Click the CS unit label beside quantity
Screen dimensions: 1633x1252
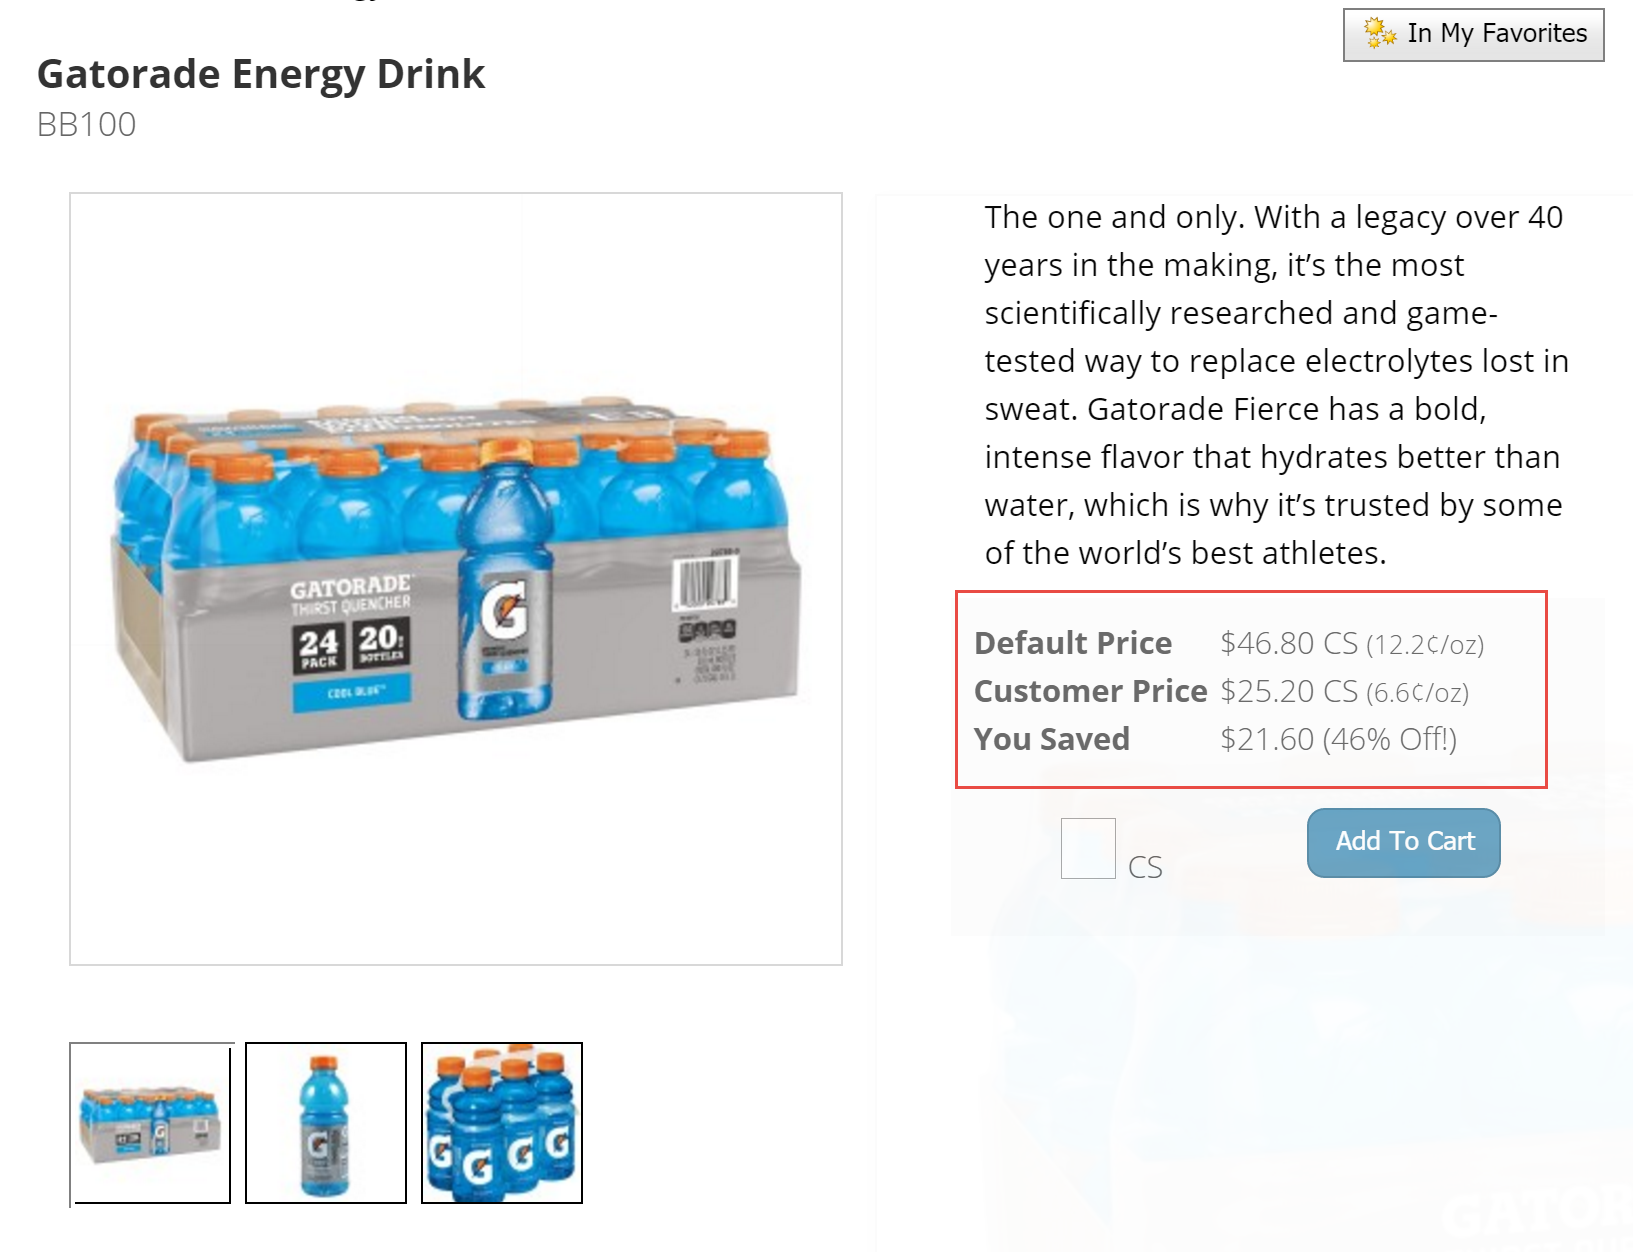click(x=1145, y=867)
